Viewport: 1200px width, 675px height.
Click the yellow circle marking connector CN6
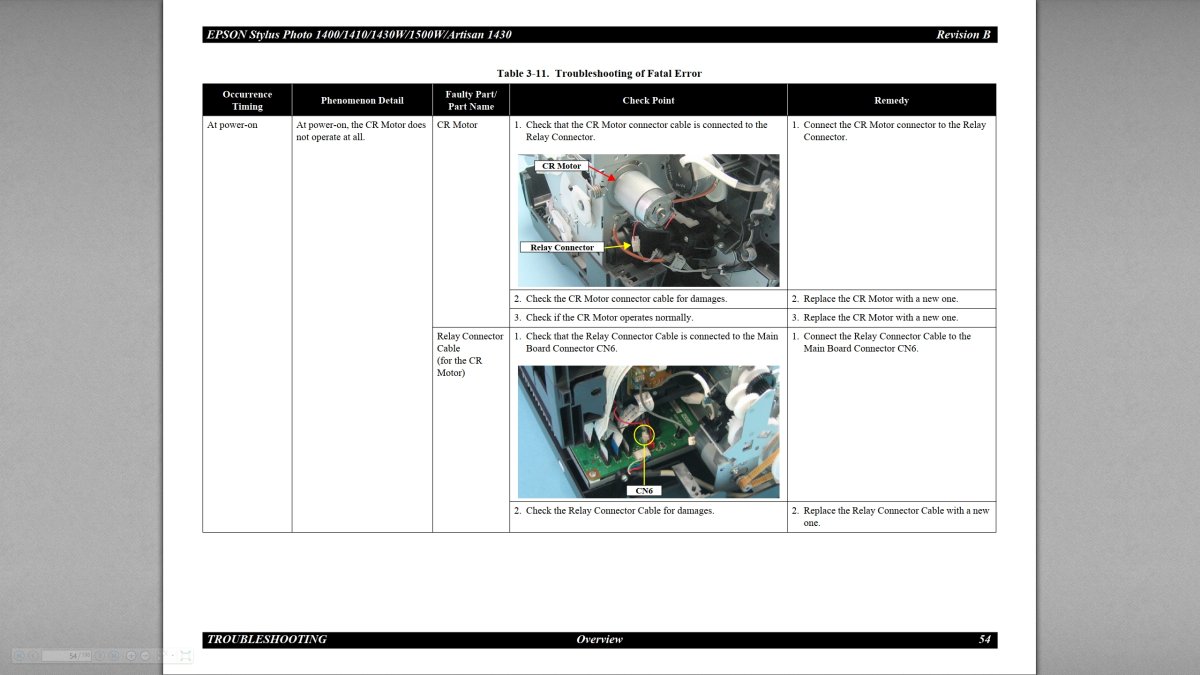[x=644, y=436]
